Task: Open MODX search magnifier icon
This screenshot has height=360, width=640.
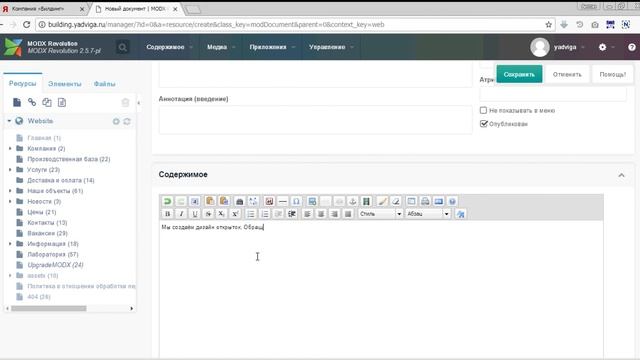Action: [x=122, y=47]
